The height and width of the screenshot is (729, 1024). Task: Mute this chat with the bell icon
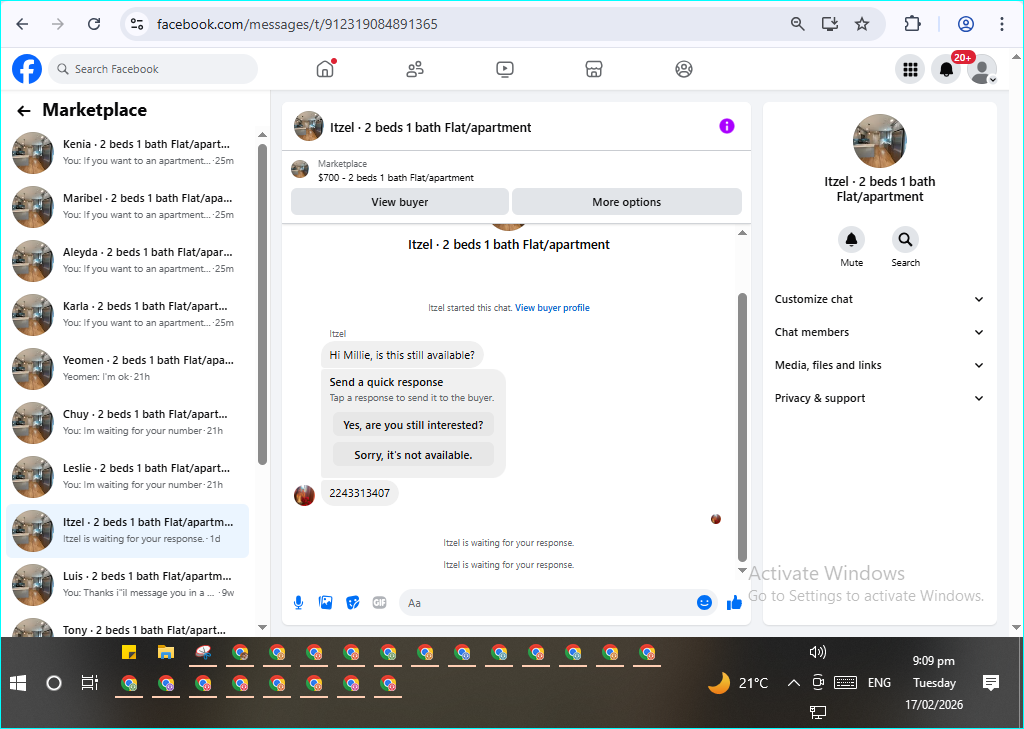pos(852,240)
